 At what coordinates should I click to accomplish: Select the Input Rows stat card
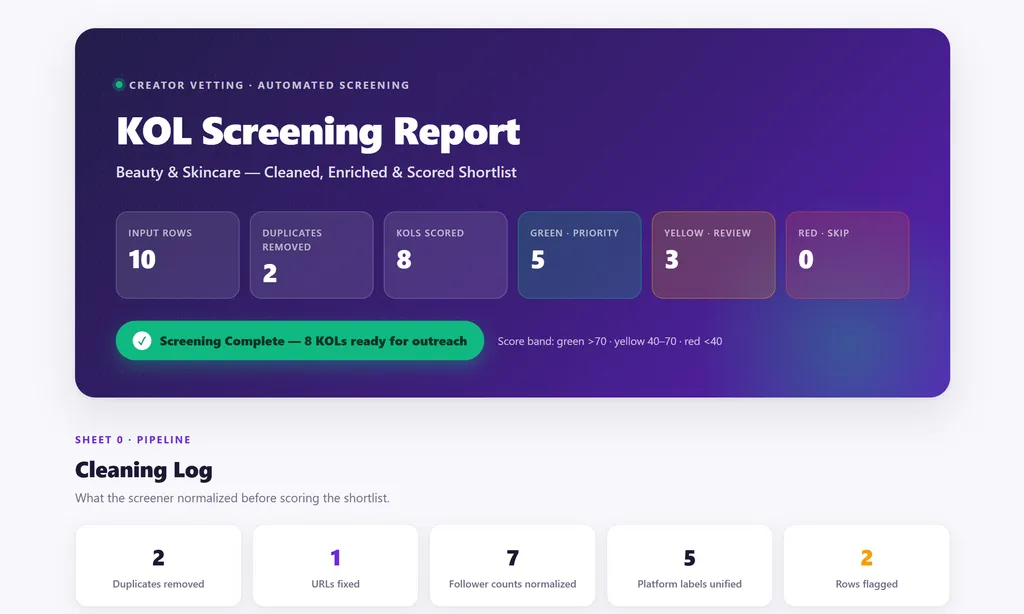(x=178, y=255)
